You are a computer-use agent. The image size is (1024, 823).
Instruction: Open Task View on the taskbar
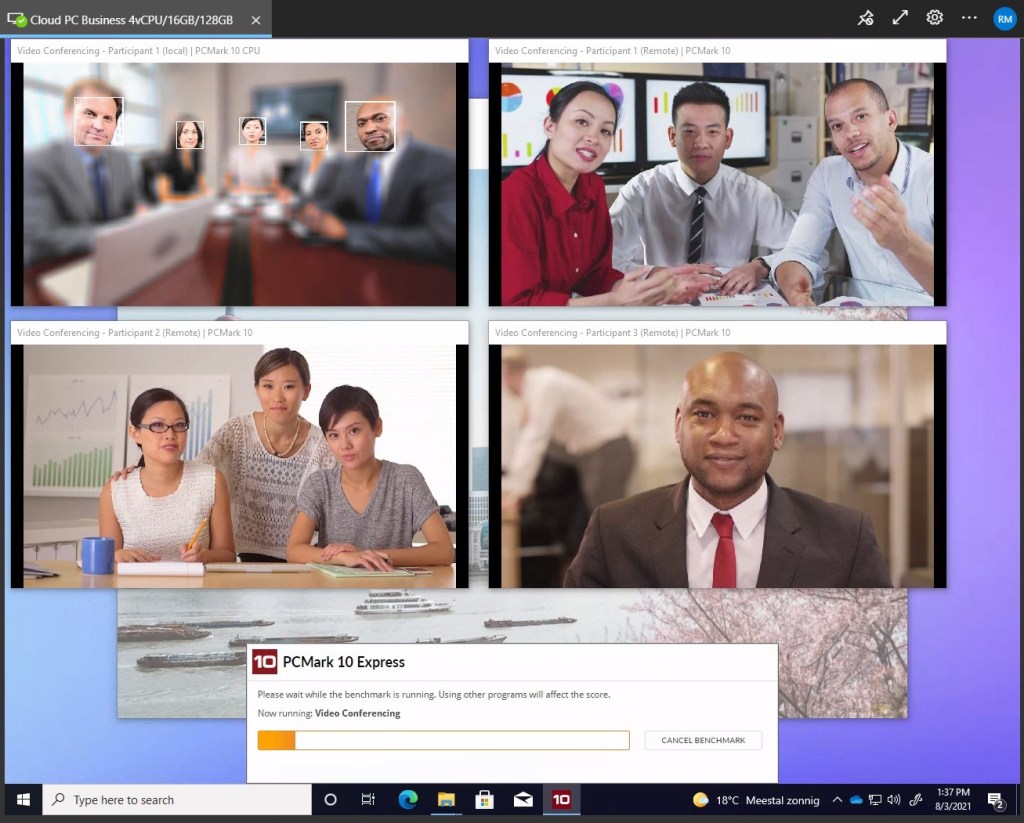[368, 799]
